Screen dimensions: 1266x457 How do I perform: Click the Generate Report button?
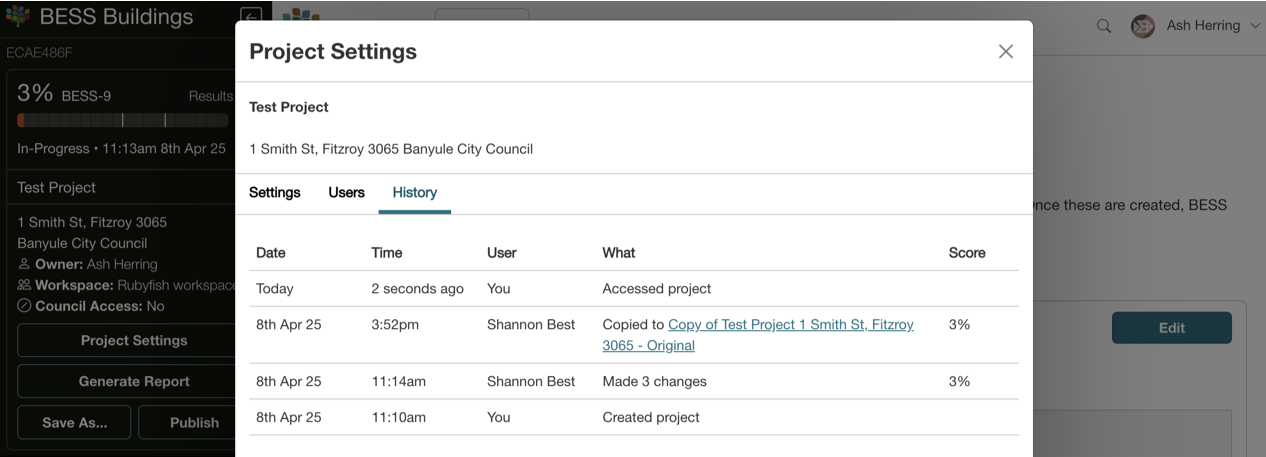(134, 381)
